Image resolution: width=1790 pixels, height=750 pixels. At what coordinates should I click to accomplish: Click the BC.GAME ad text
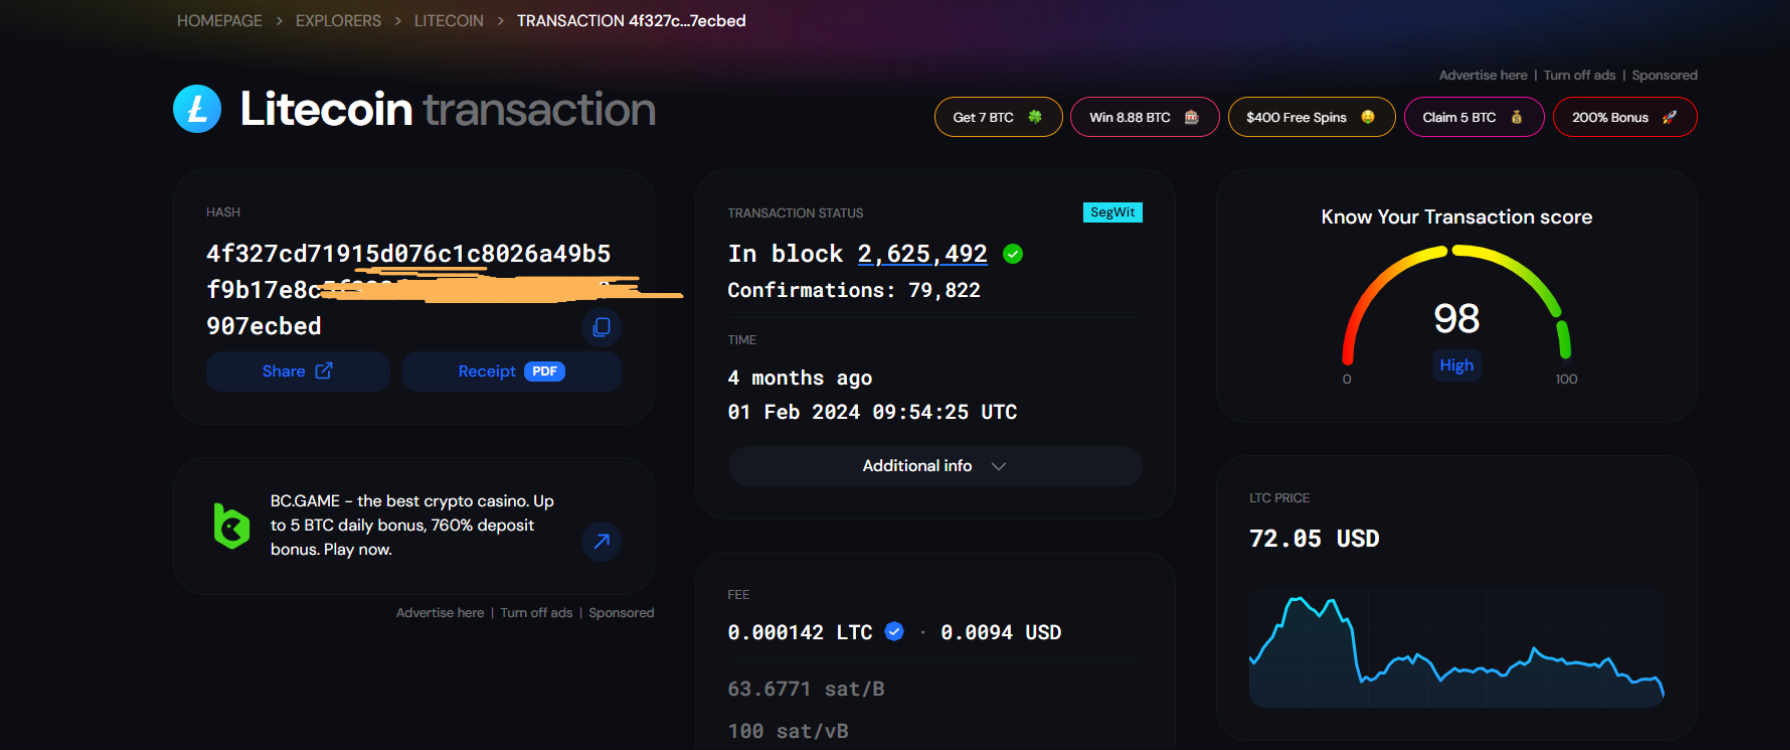pos(412,525)
